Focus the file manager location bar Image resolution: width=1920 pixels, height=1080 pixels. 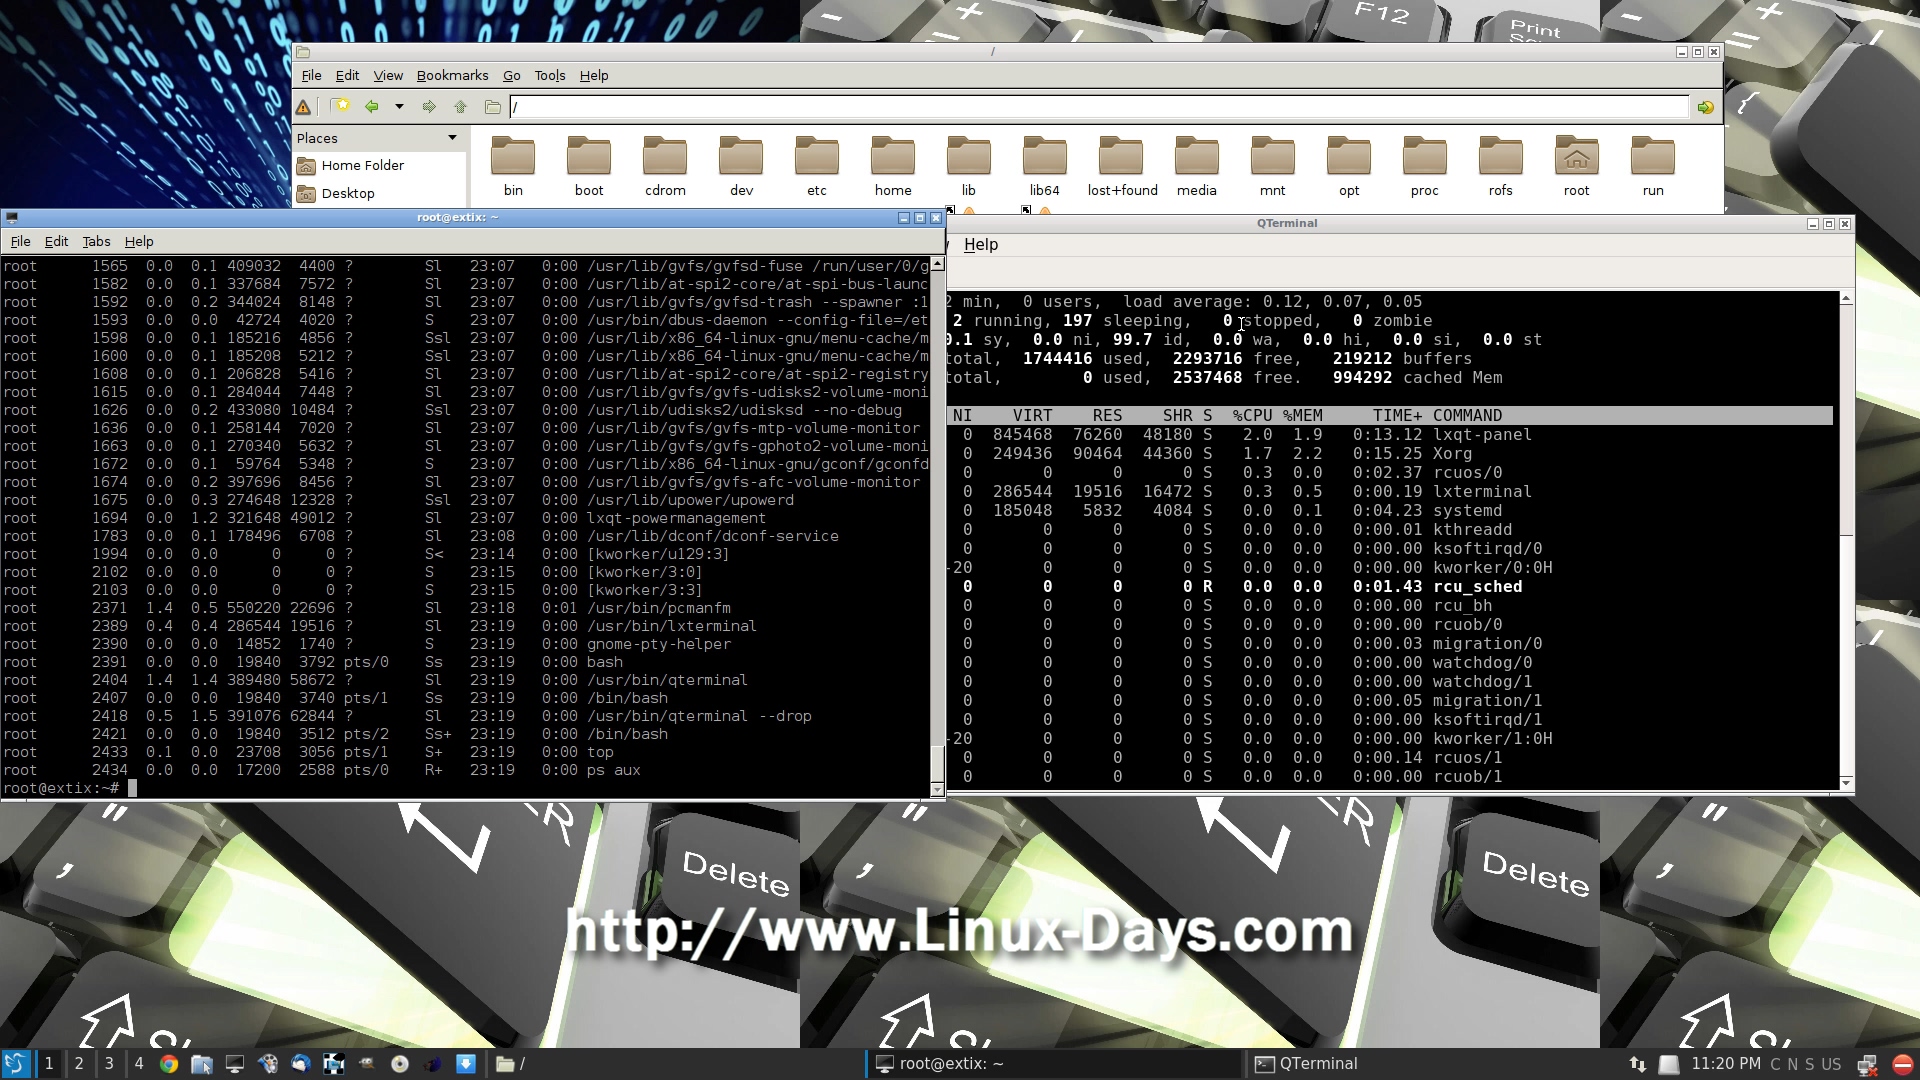[1098, 107]
